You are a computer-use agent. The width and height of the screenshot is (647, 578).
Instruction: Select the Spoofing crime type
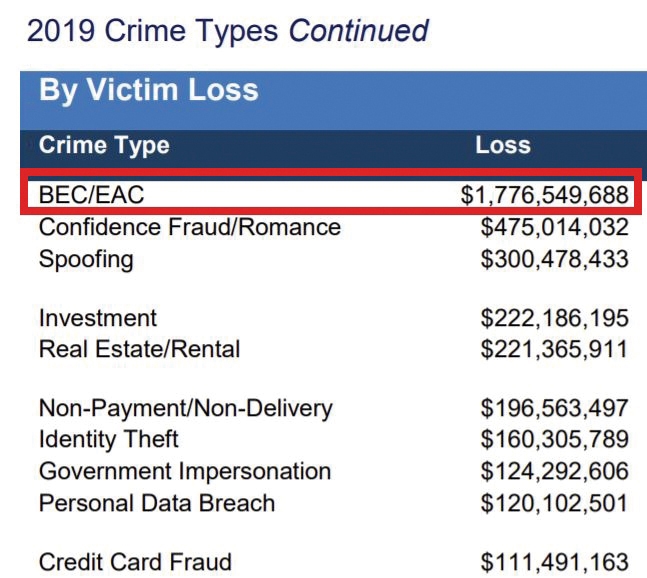(86, 260)
